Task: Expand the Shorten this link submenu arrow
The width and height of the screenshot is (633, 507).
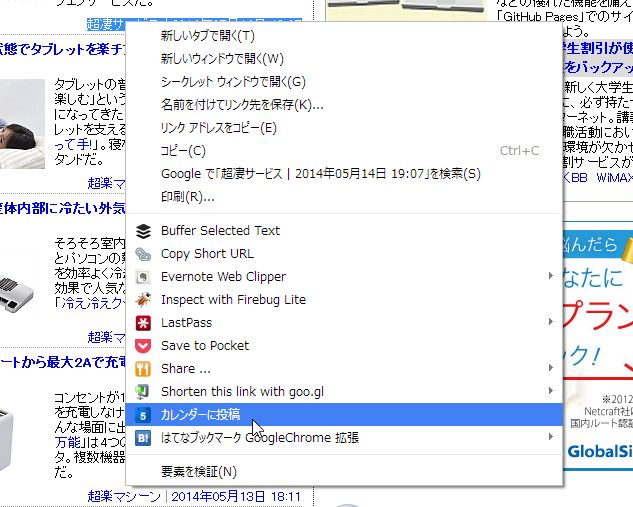Action: coord(551,391)
